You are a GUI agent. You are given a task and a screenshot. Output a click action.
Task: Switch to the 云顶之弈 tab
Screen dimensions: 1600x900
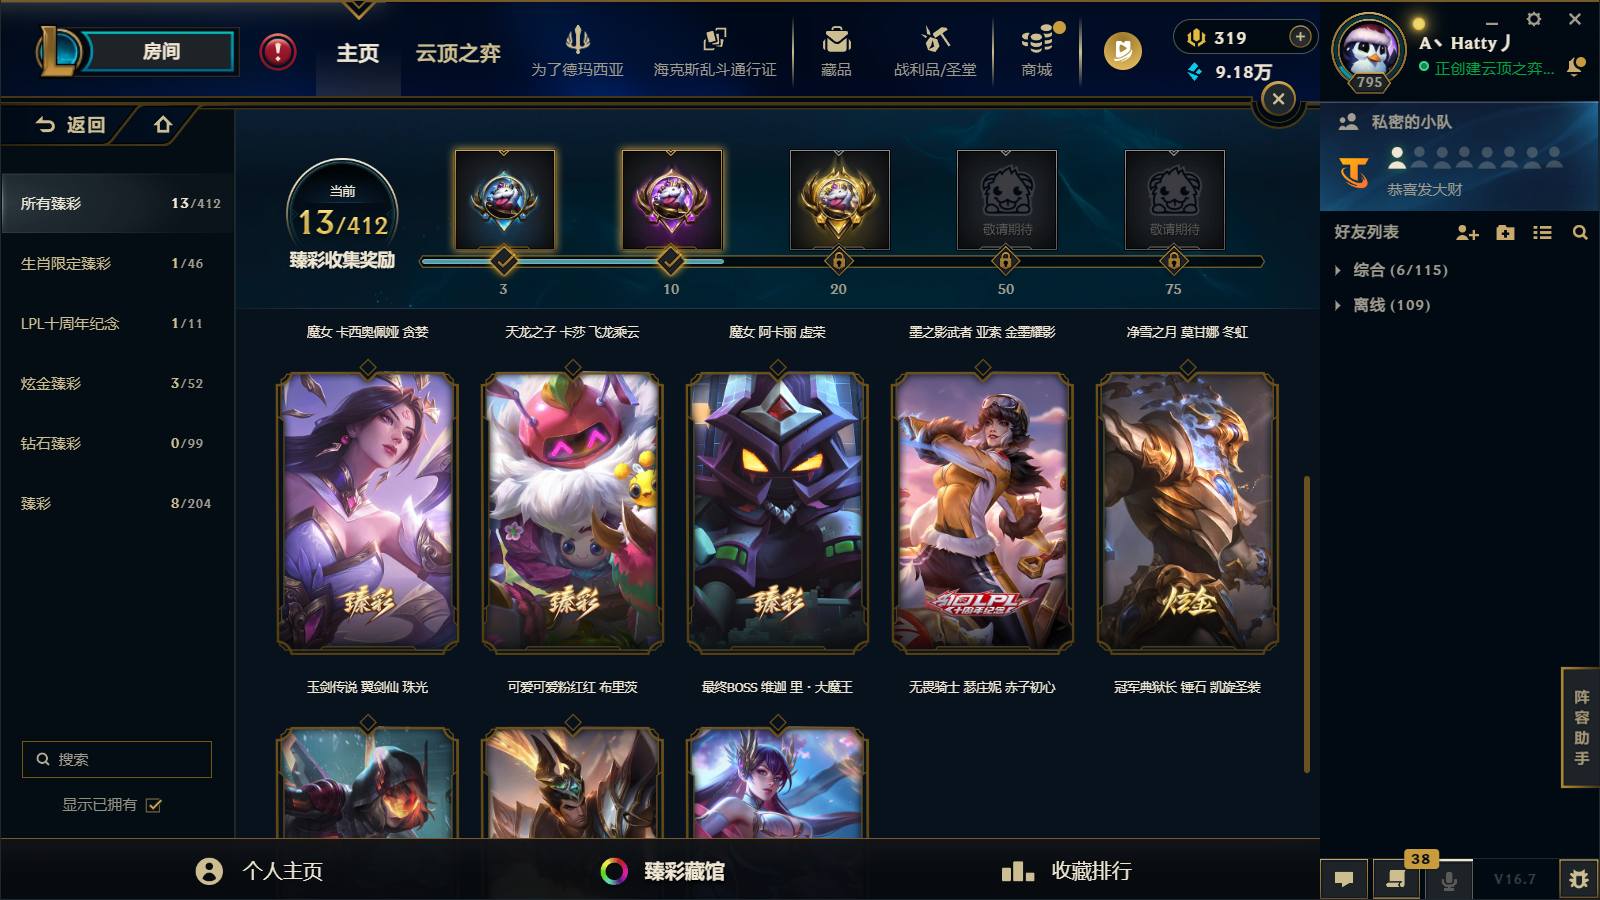coord(458,53)
